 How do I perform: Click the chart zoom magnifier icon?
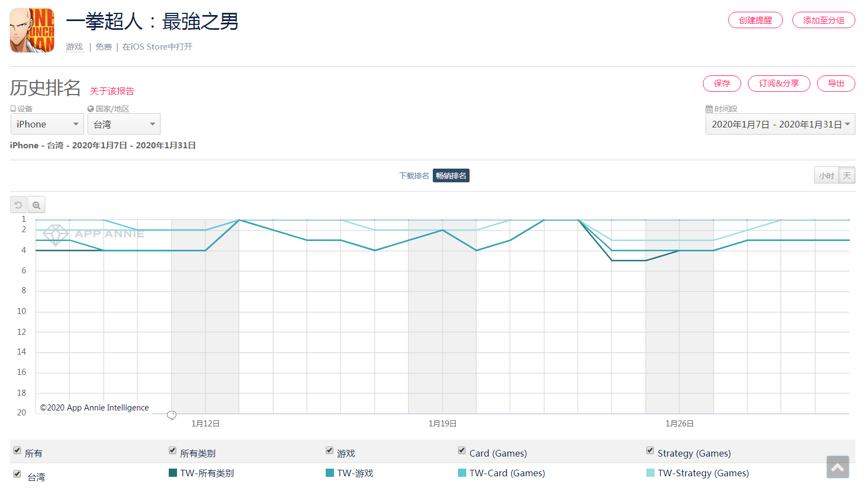(x=37, y=205)
